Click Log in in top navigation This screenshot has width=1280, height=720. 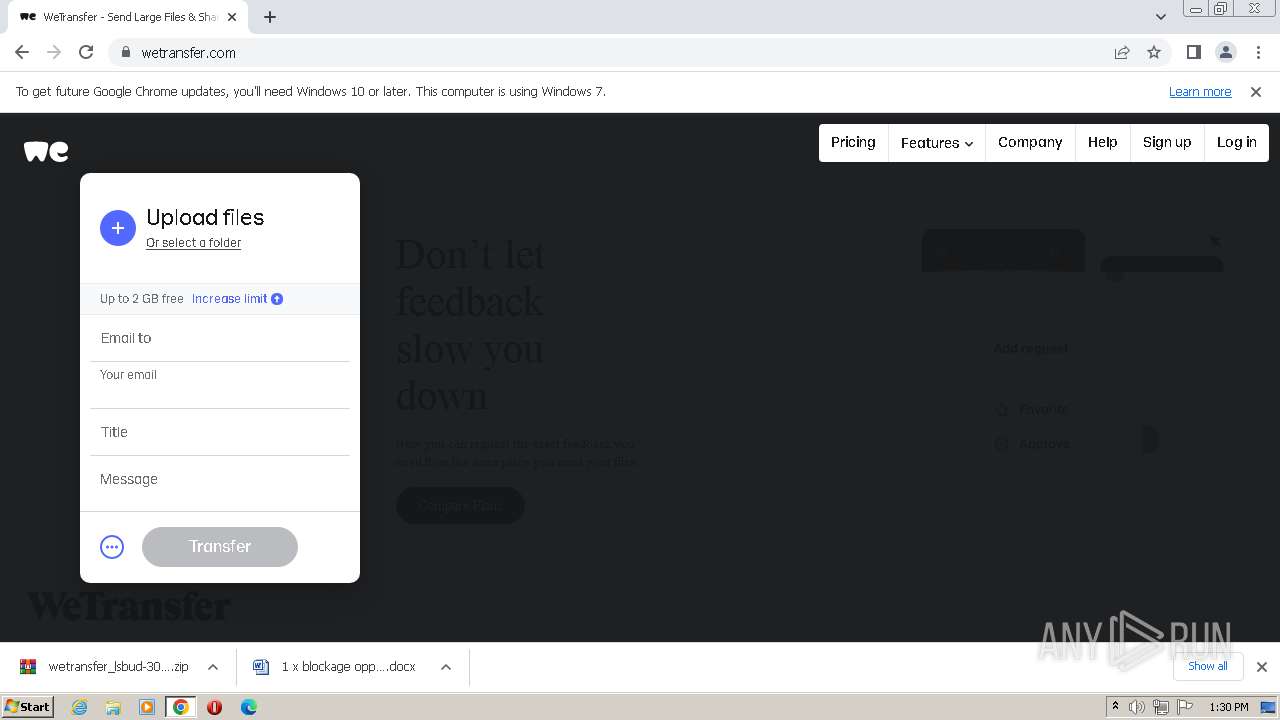tap(1237, 142)
